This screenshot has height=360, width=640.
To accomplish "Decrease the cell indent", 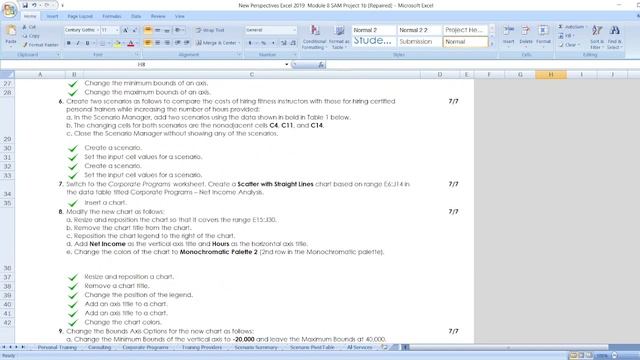I will tap(178, 43).
